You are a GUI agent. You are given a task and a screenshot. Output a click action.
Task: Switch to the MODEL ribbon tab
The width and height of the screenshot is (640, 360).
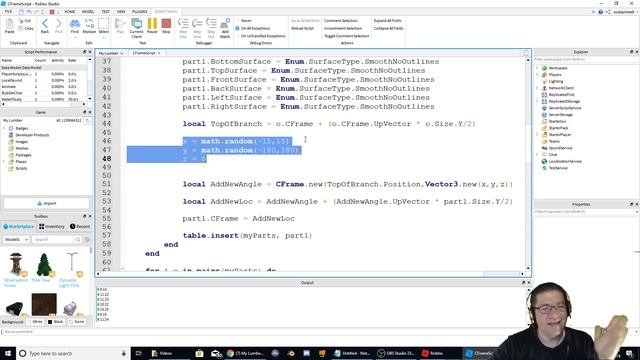pos(88,12)
